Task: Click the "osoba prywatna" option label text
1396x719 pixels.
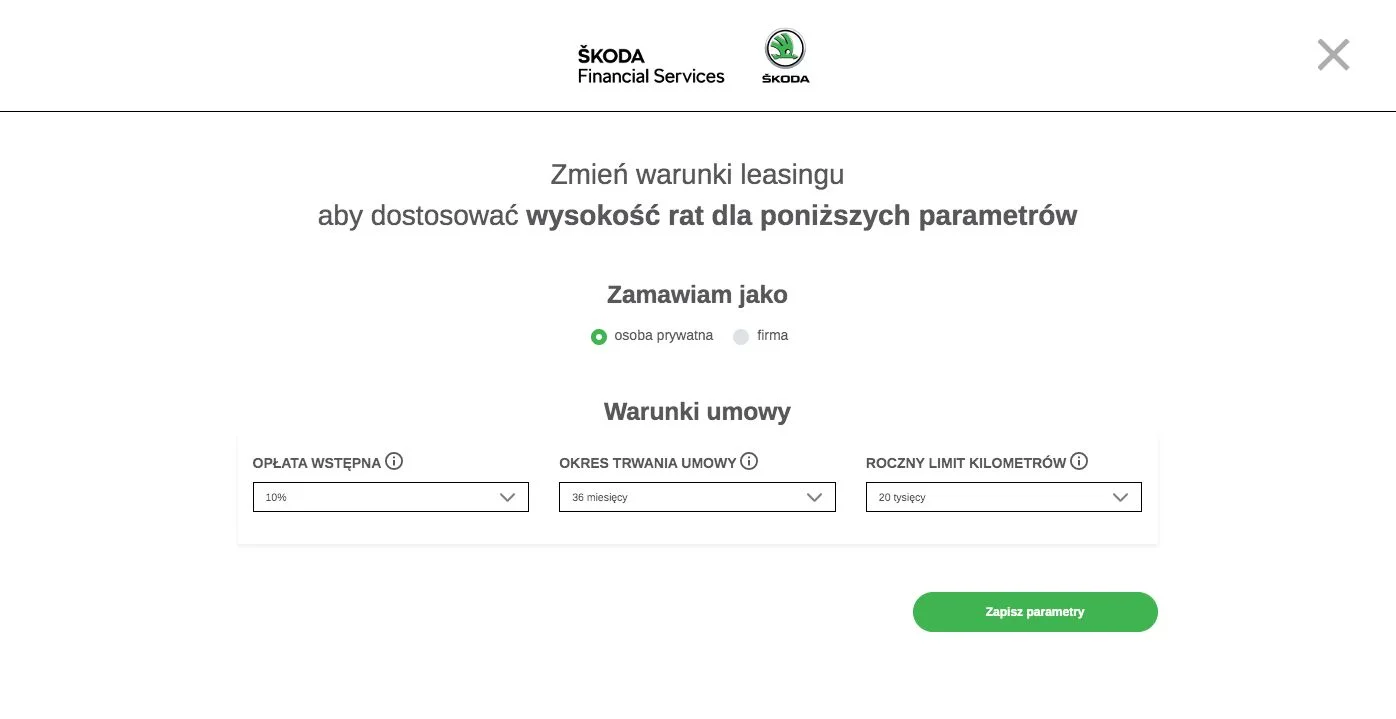Action: tap(664, 335)
